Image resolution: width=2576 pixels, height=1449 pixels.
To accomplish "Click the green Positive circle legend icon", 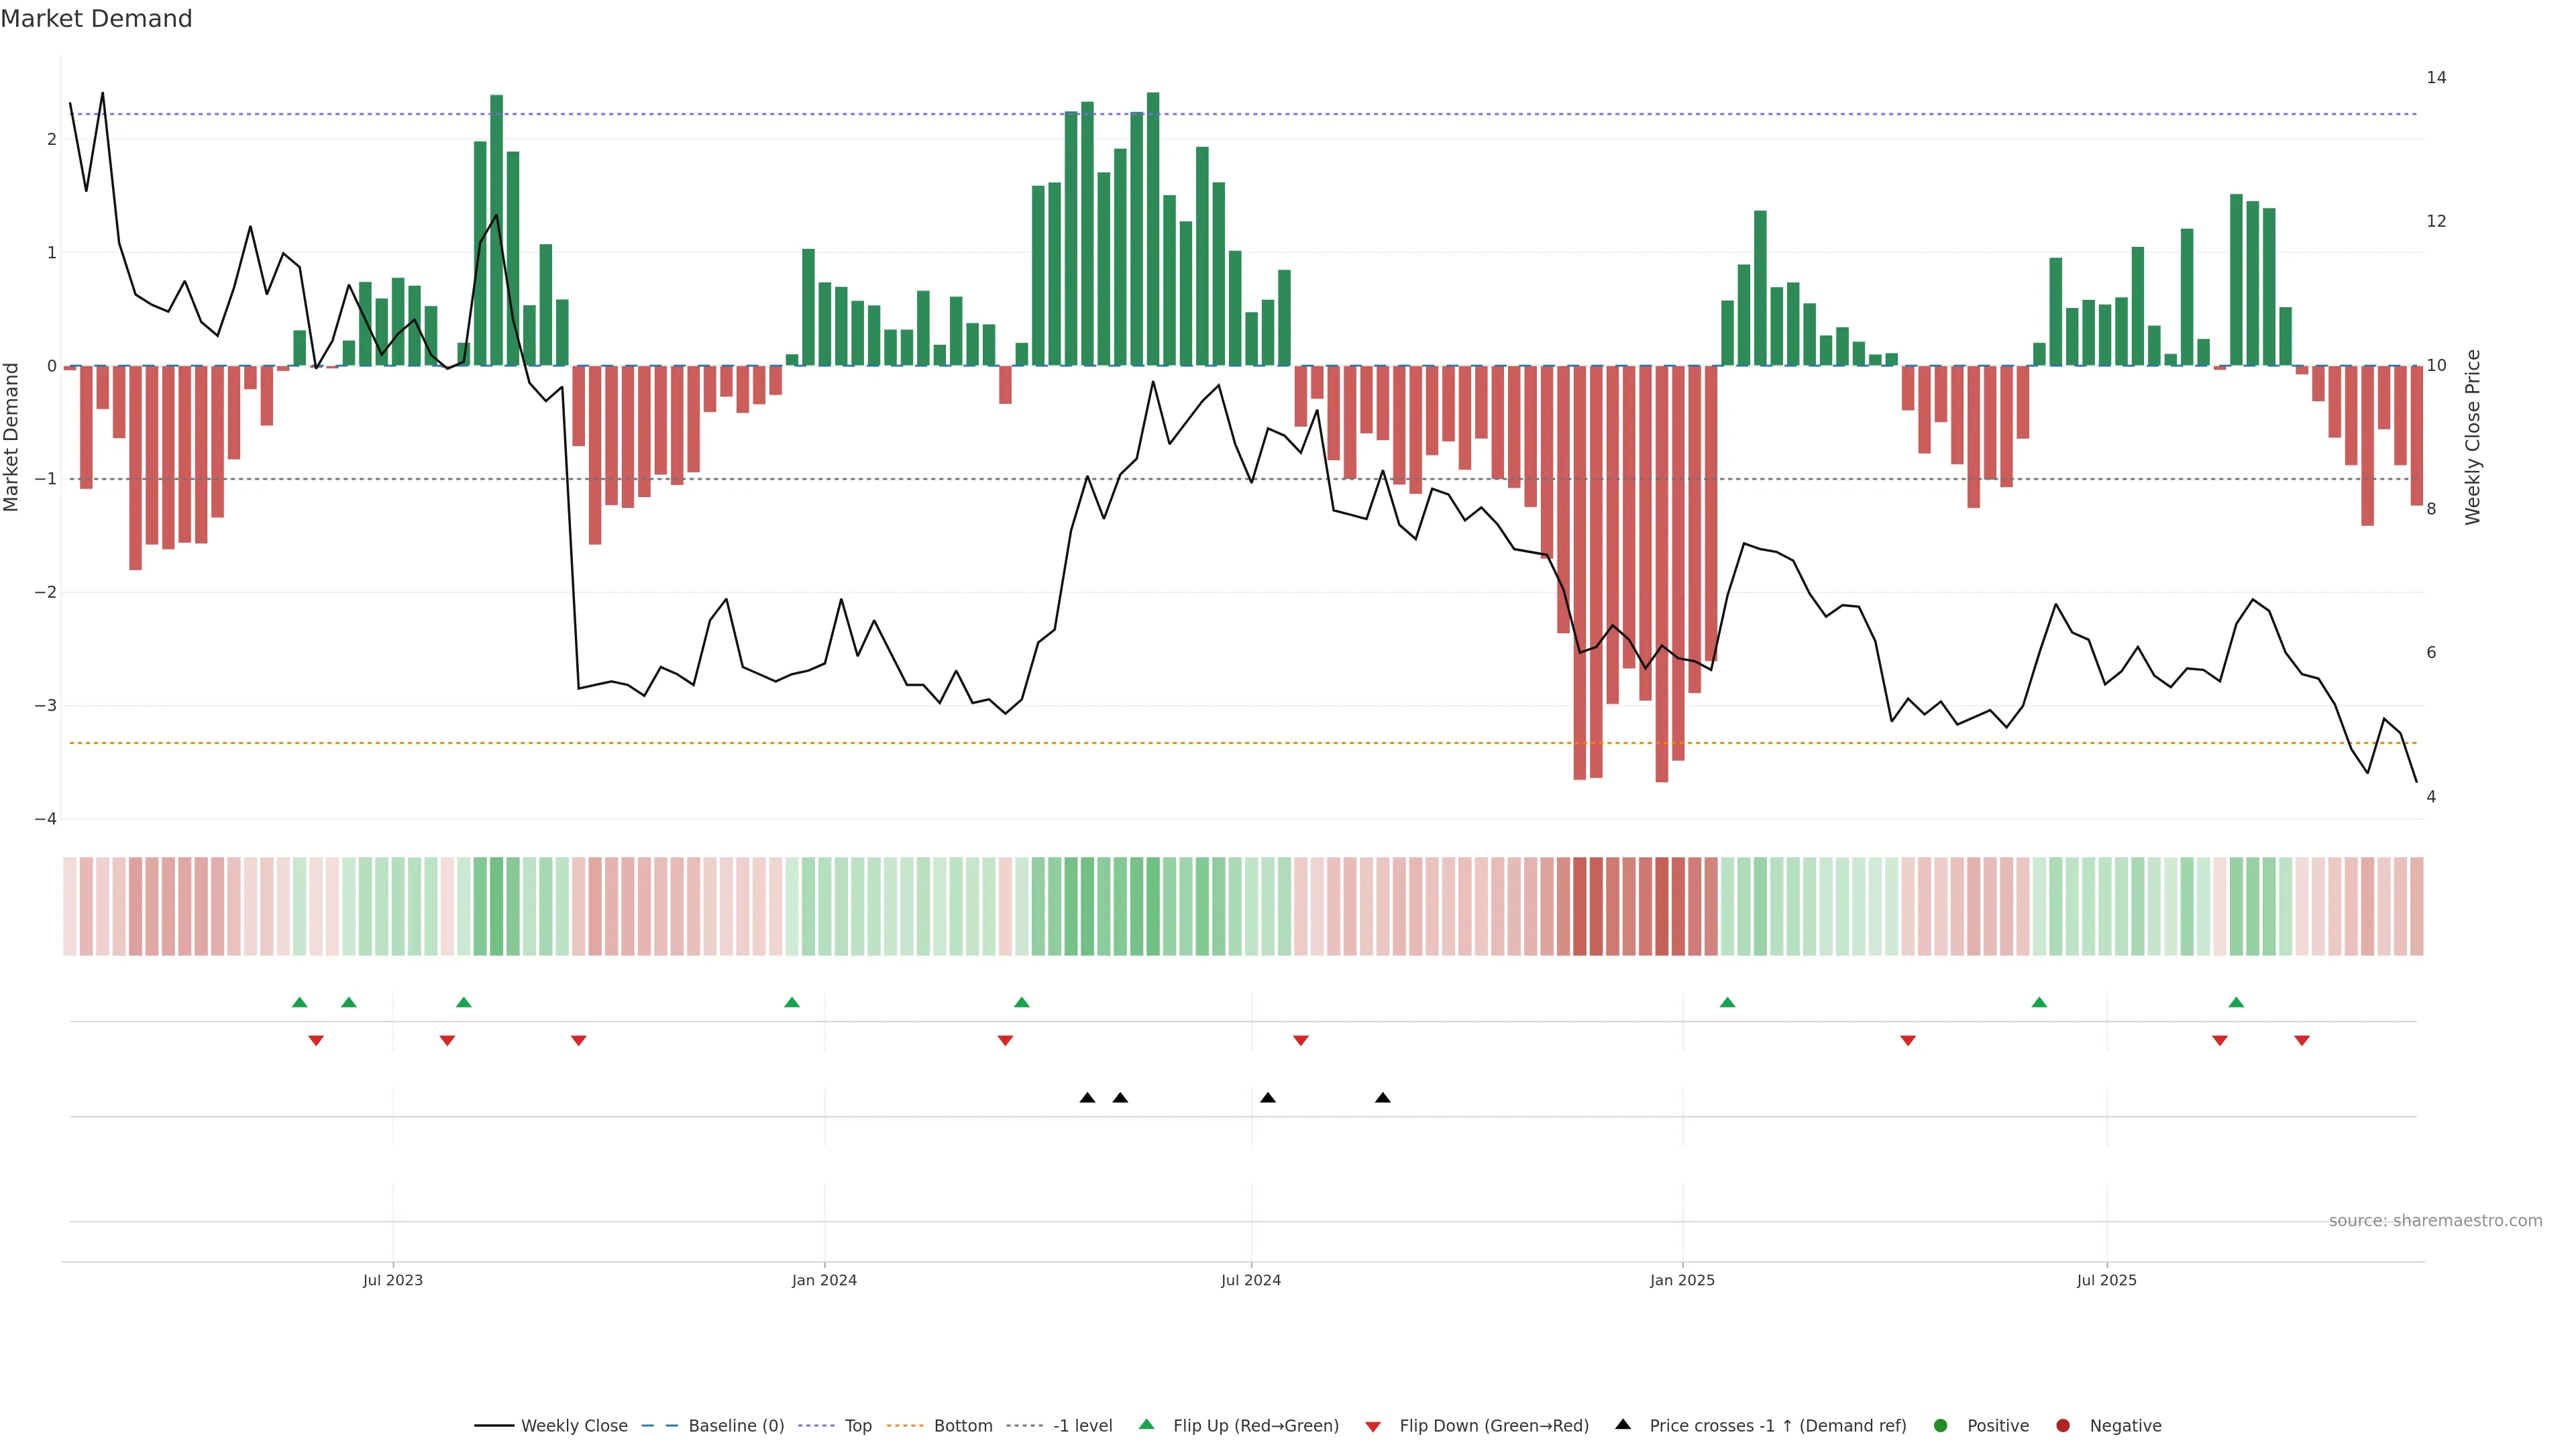I will tap(1940, 1425).
